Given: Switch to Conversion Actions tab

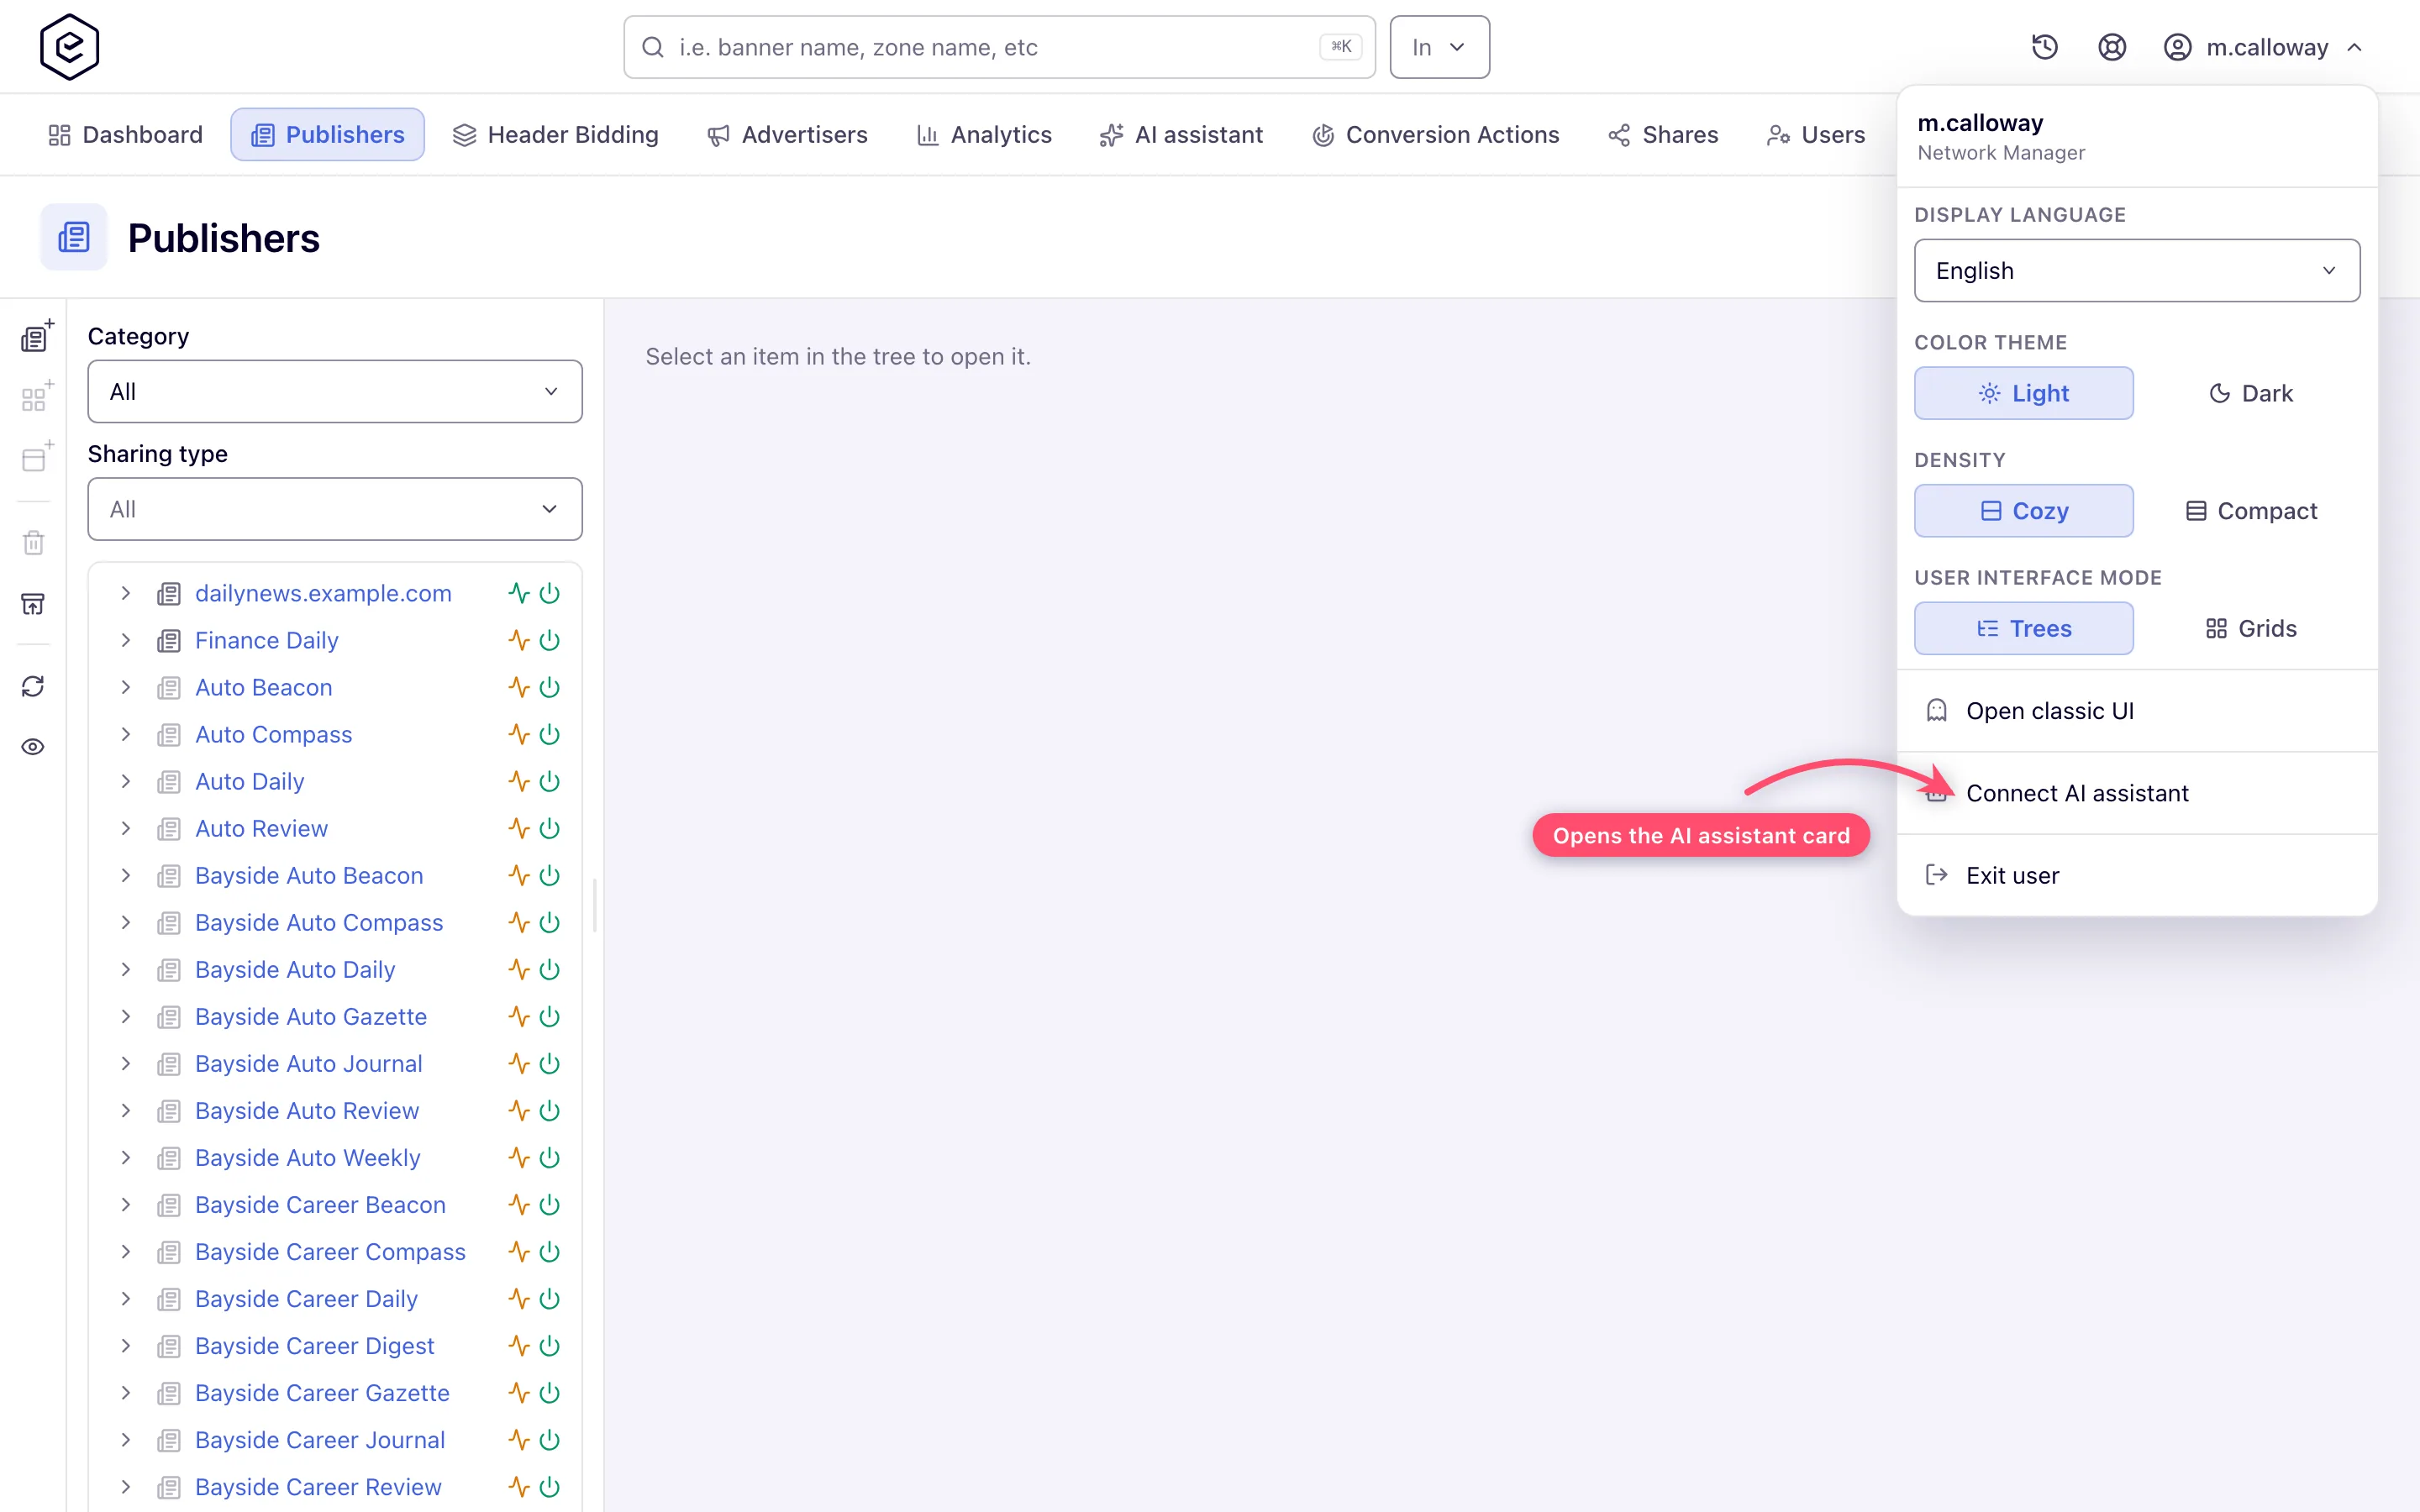Looking at the screenshot, I should (x=1435, y=135).
